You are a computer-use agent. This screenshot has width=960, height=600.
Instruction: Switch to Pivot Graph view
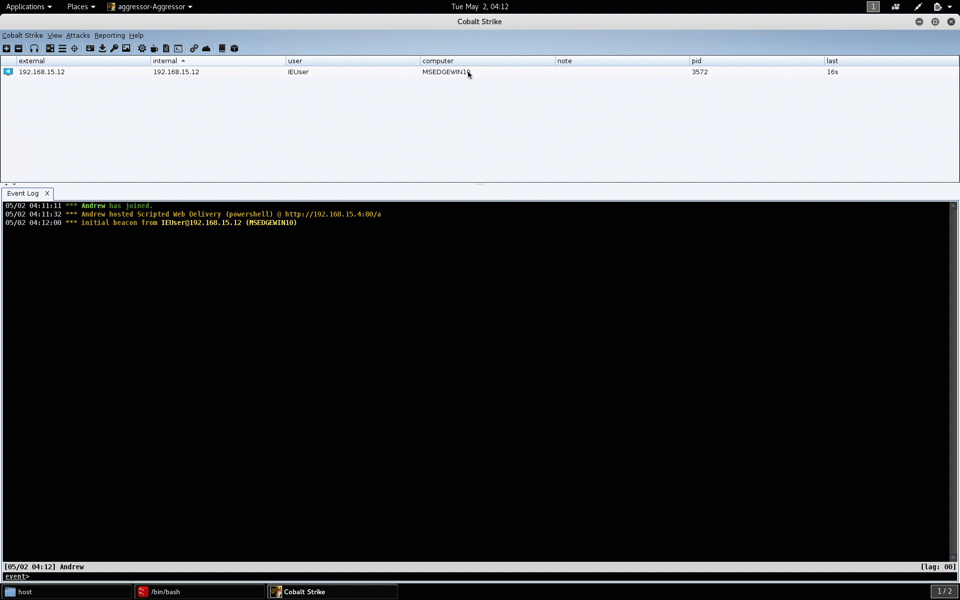50,48
